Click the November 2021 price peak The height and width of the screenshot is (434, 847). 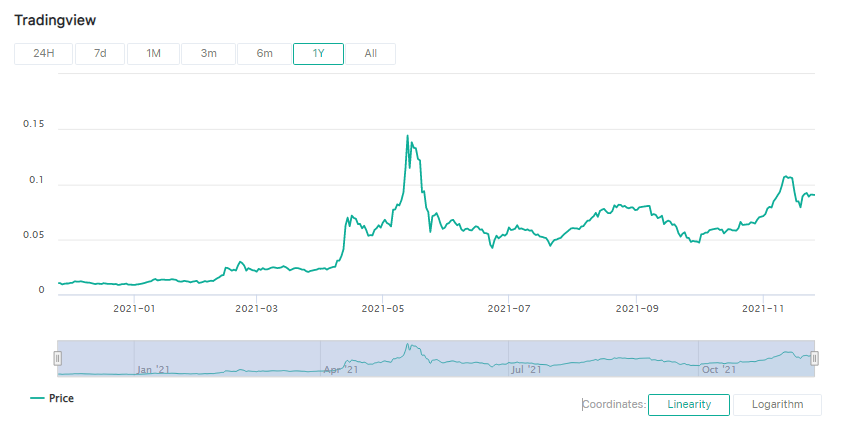[785, 177]
